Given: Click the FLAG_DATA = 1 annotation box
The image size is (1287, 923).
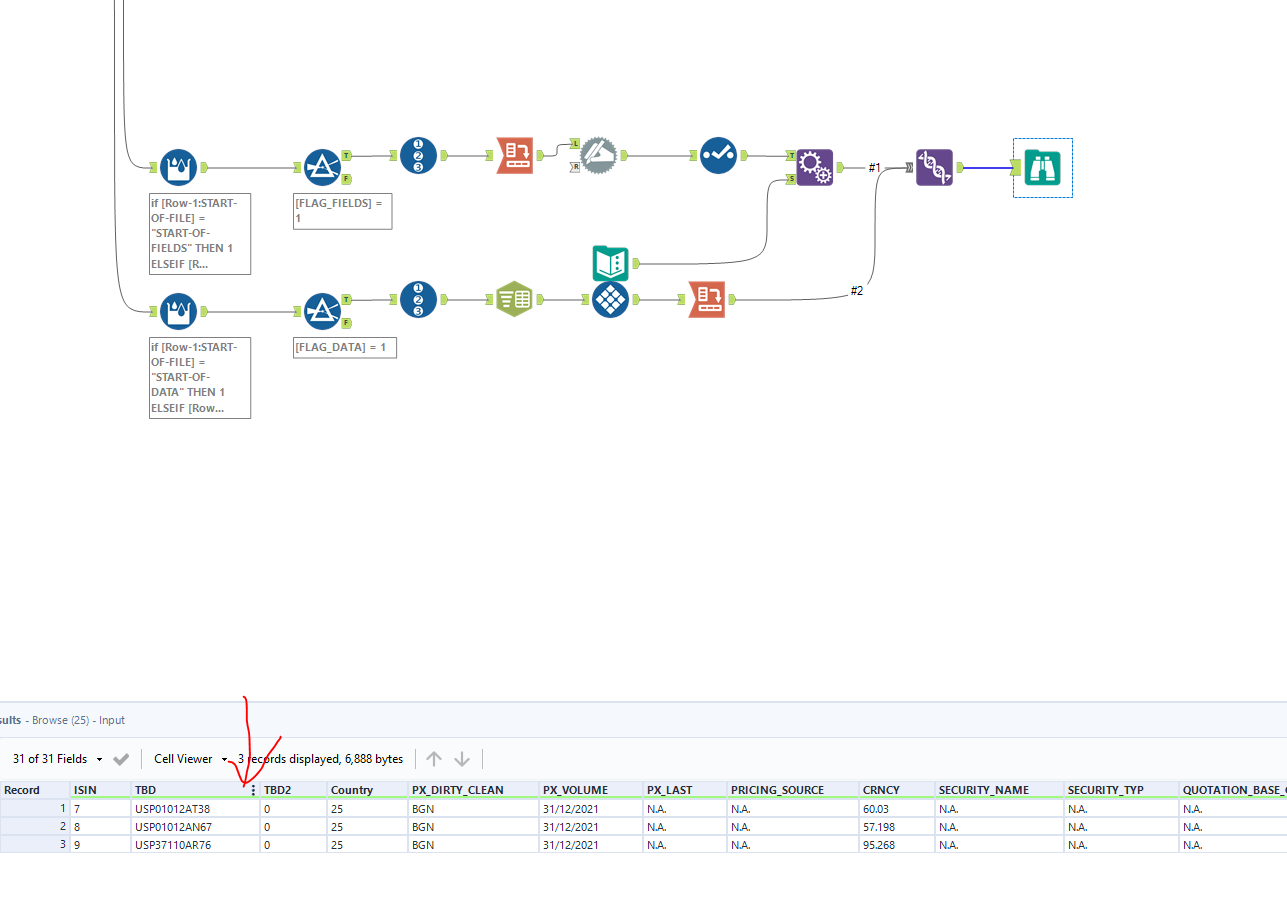Looking at the screenshot, I should coord(344,347).
